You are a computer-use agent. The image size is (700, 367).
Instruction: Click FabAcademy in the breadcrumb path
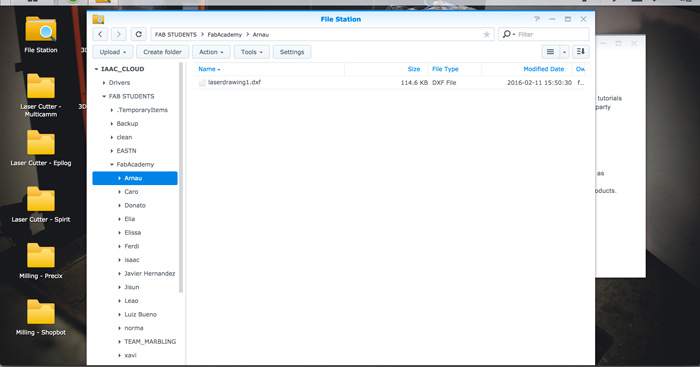click(225, 34)
